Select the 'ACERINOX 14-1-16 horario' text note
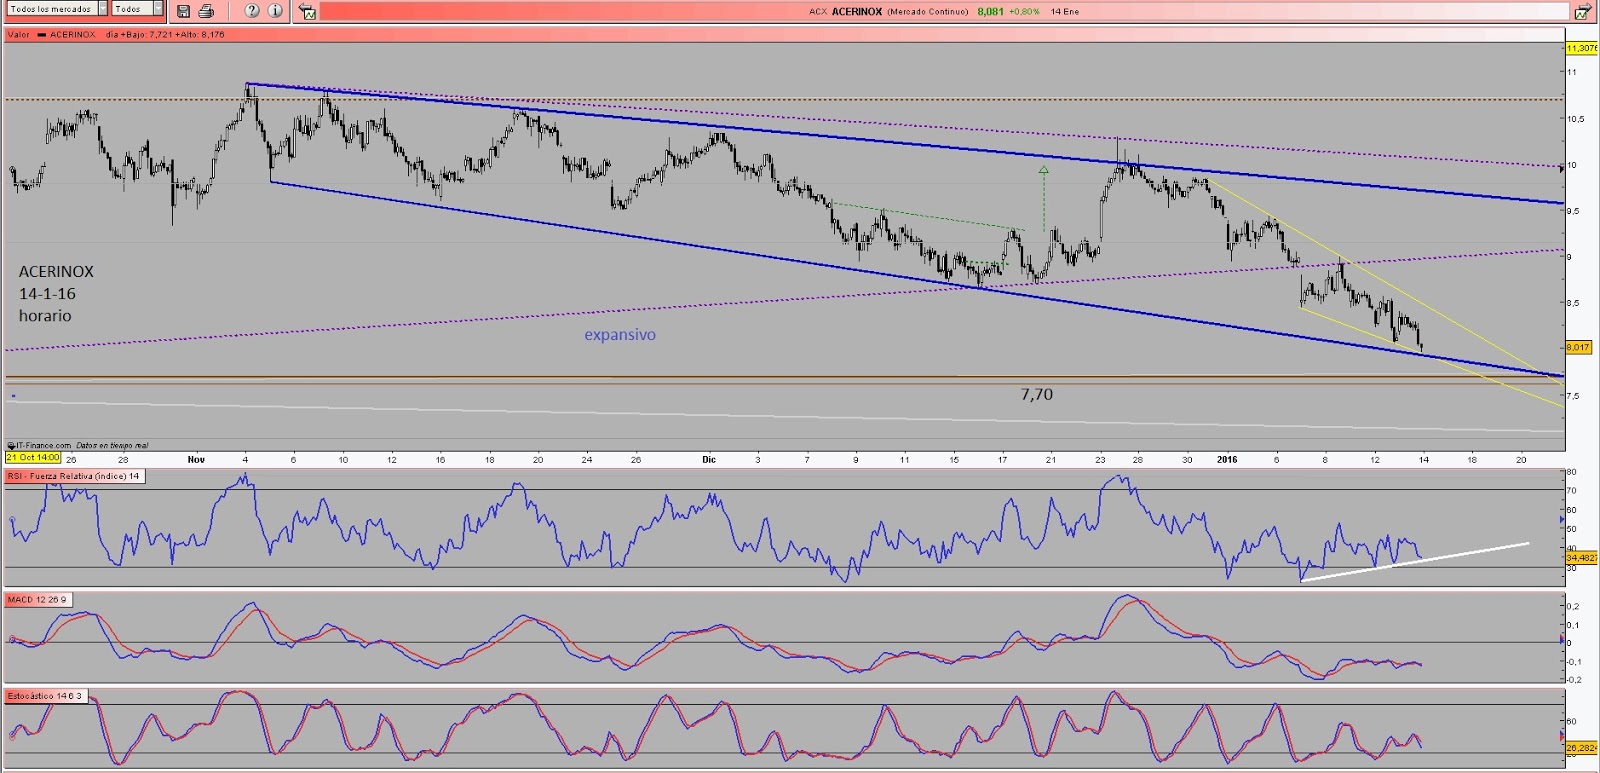Image resolution: width=1600 pixels, height=773 pixels. 56,293
